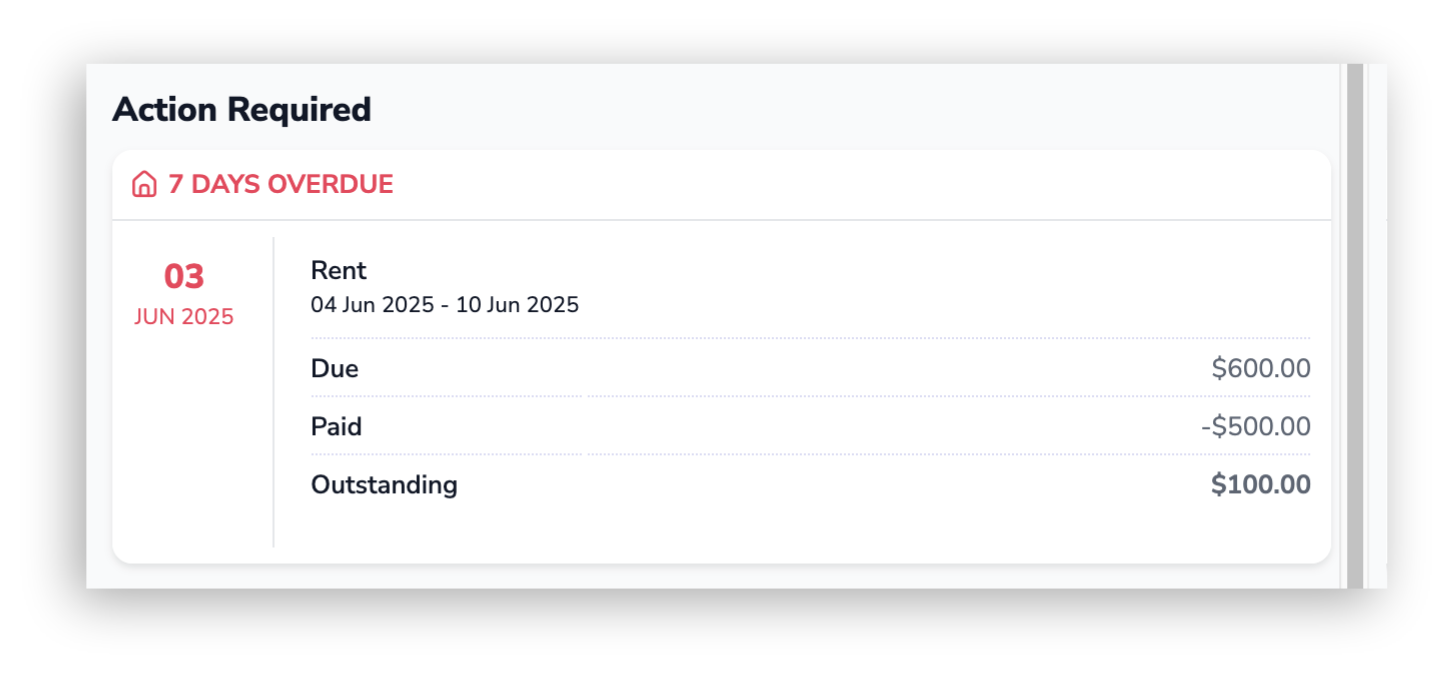Click the dotted separator between Due and Paid

(x=810, y=397)
